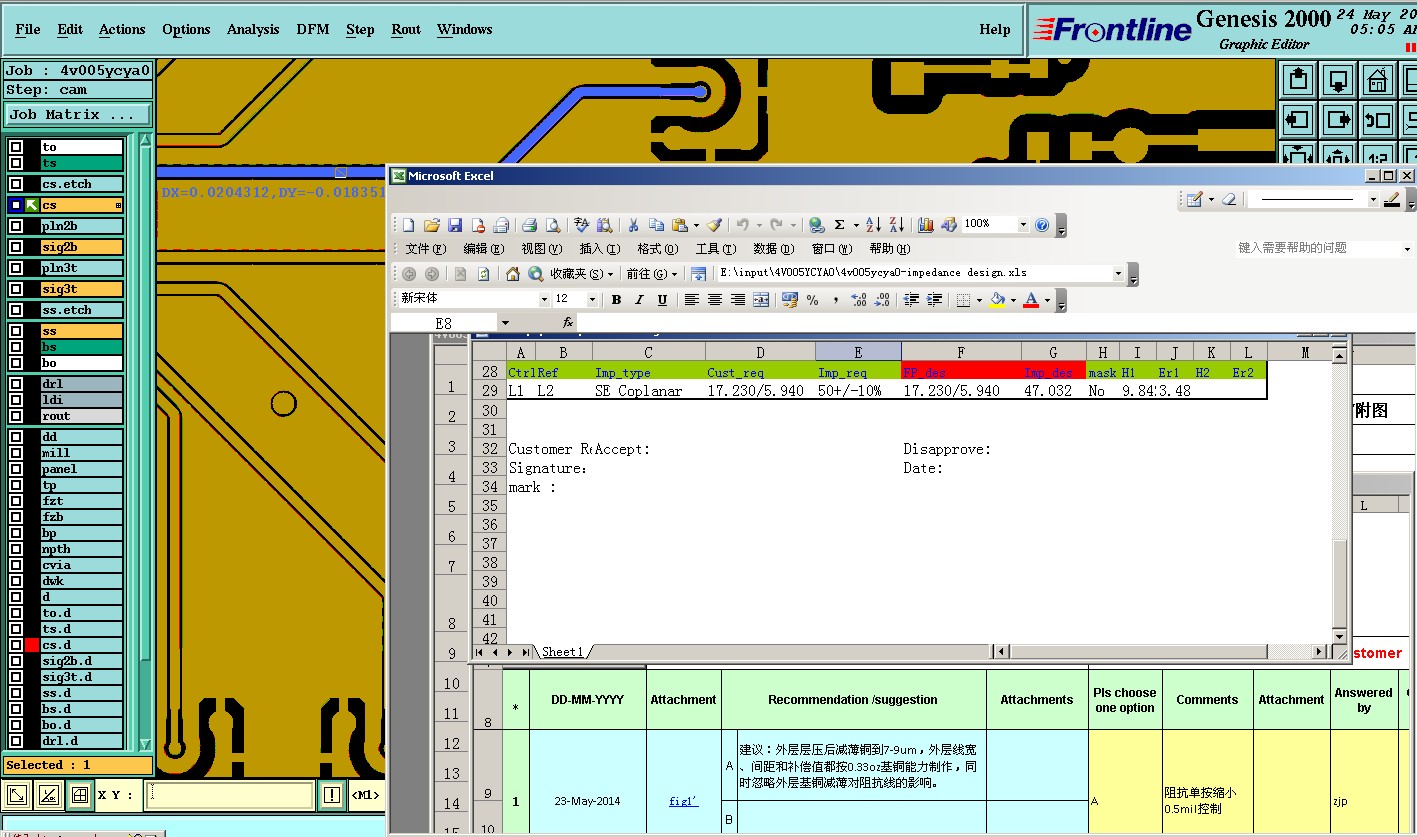
Task: Click the Job Matrix button
Action: click(78, 115)
